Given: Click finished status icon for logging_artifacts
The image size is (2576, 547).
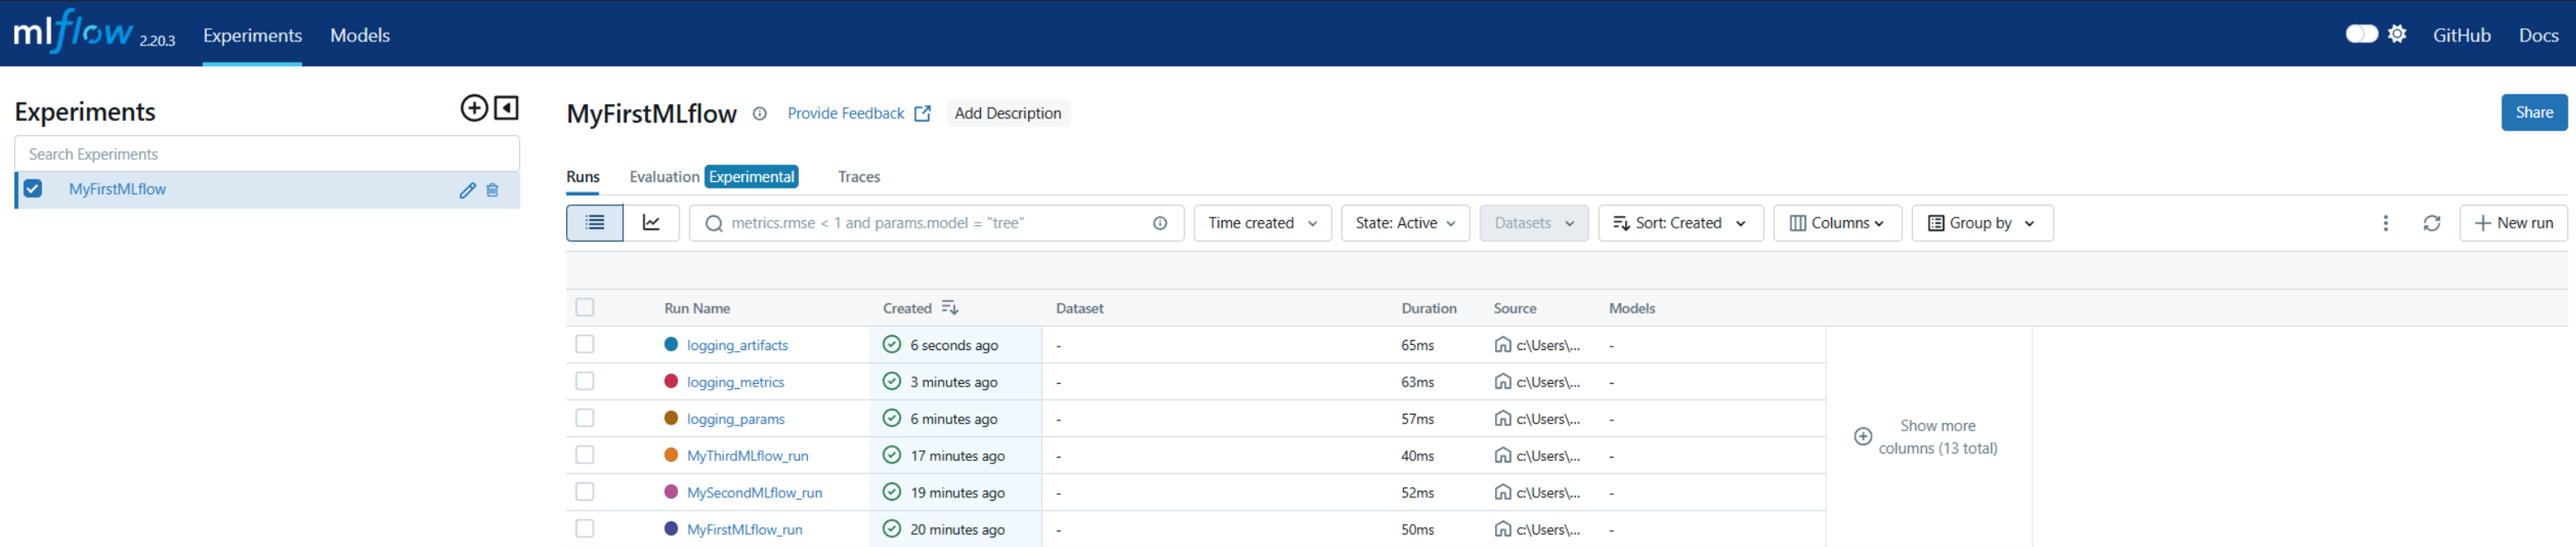Looking at the screenshot, I should tap(892, 345).
